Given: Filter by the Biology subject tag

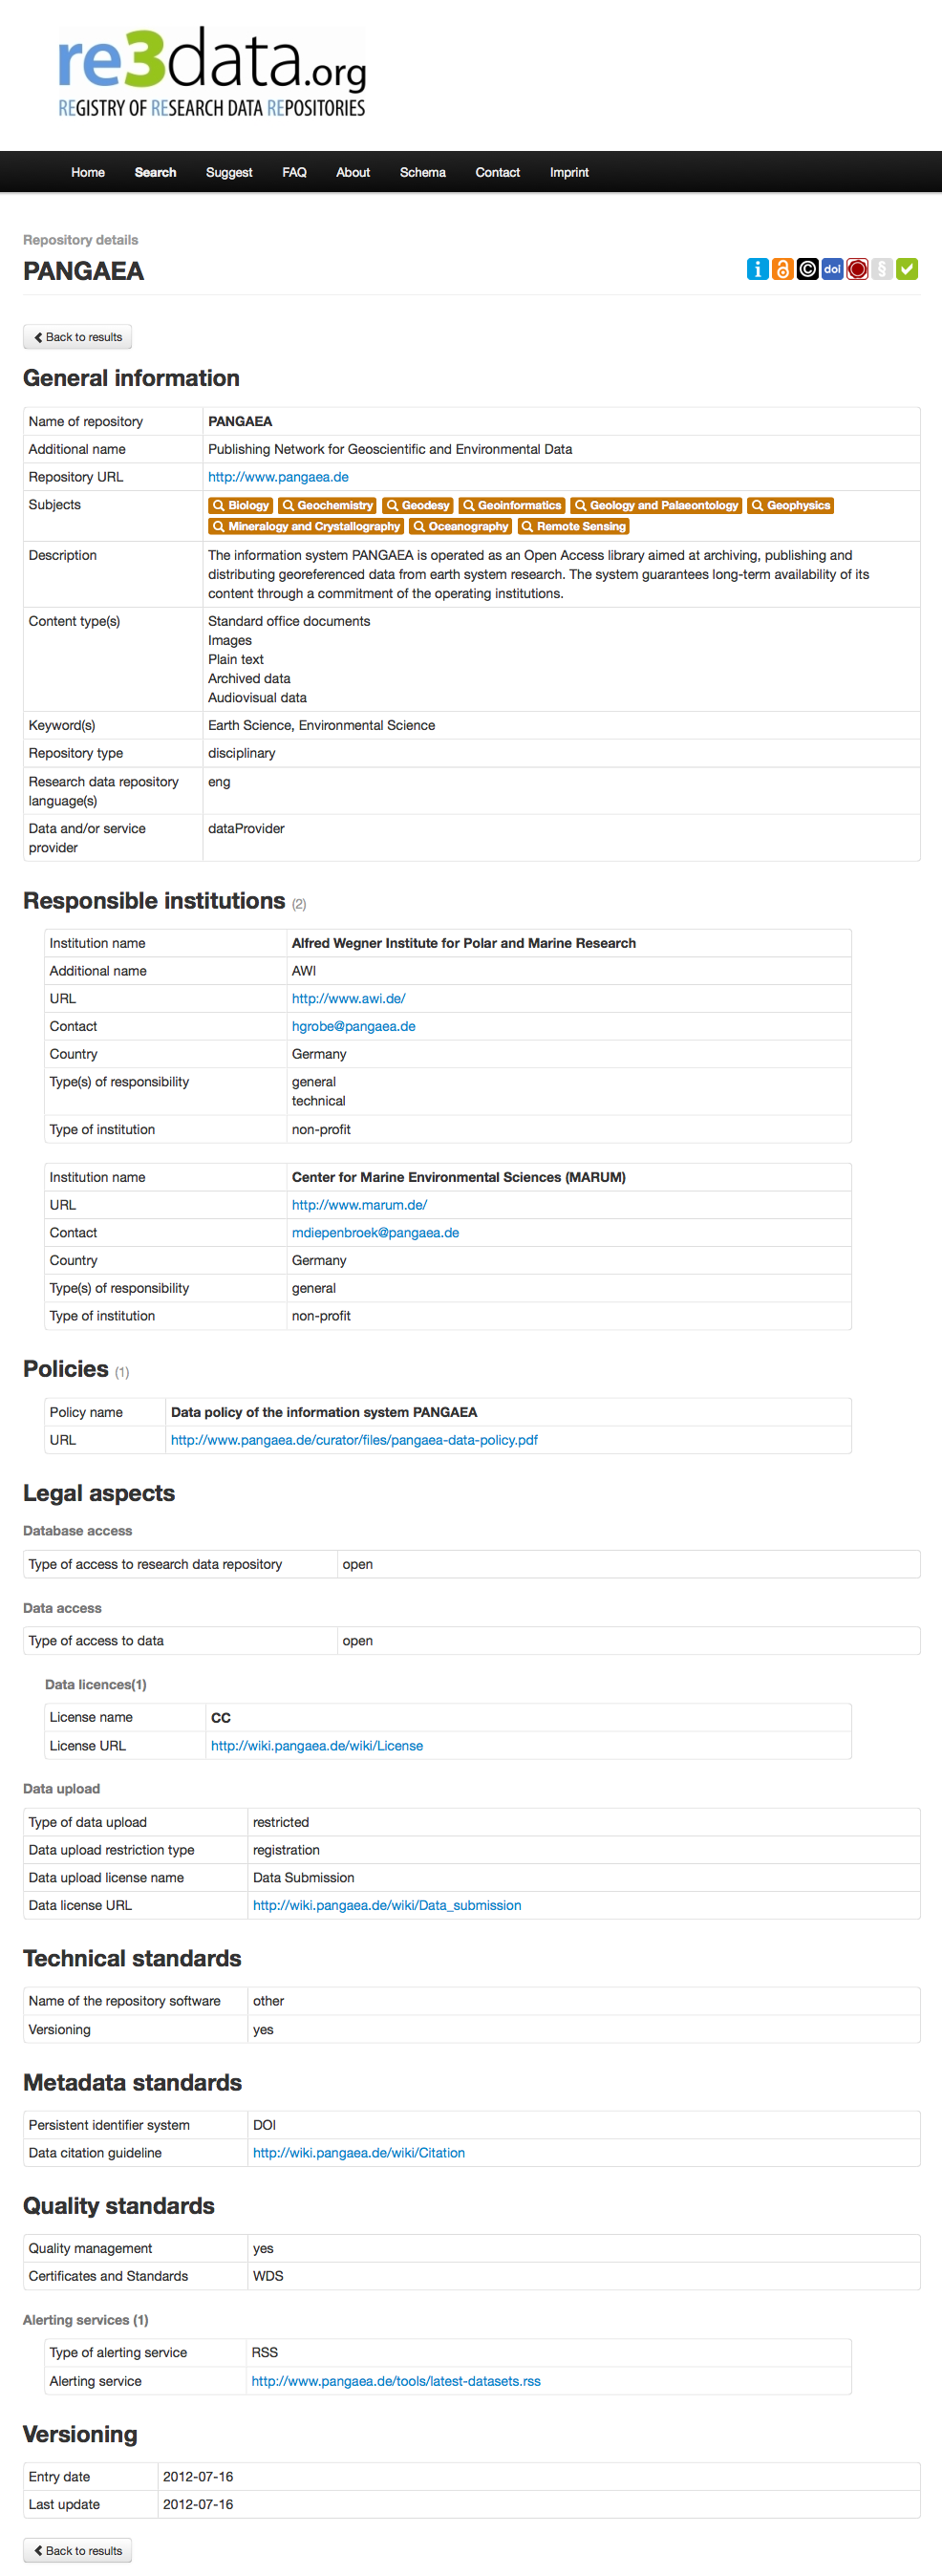Looking at the screenshot, I should point(240,505).
